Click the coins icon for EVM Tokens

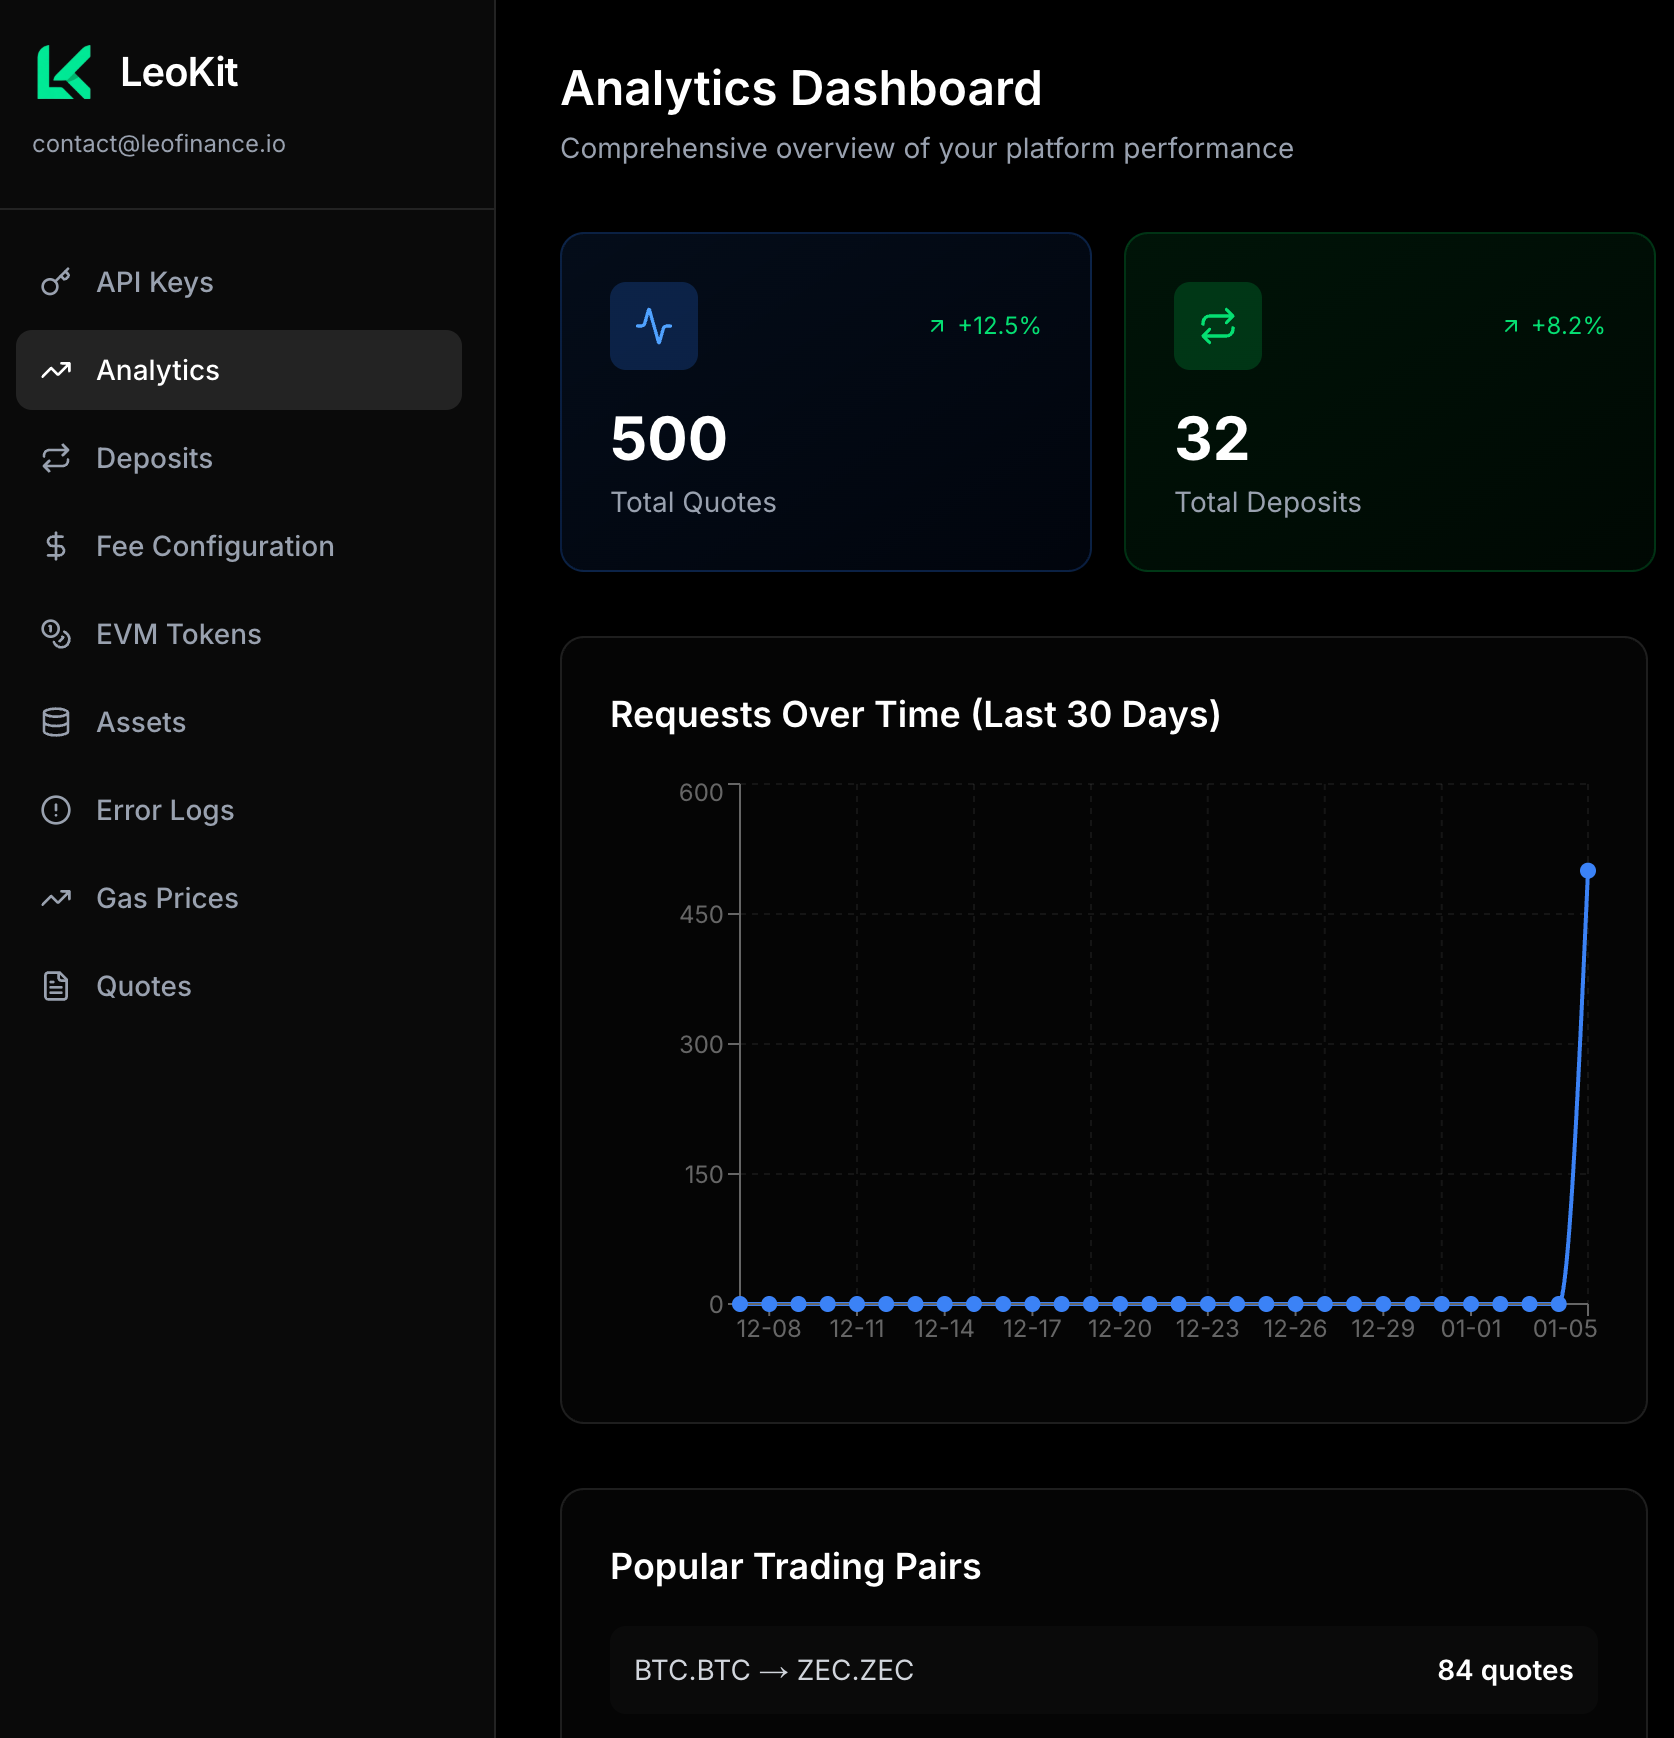(56, 634)
